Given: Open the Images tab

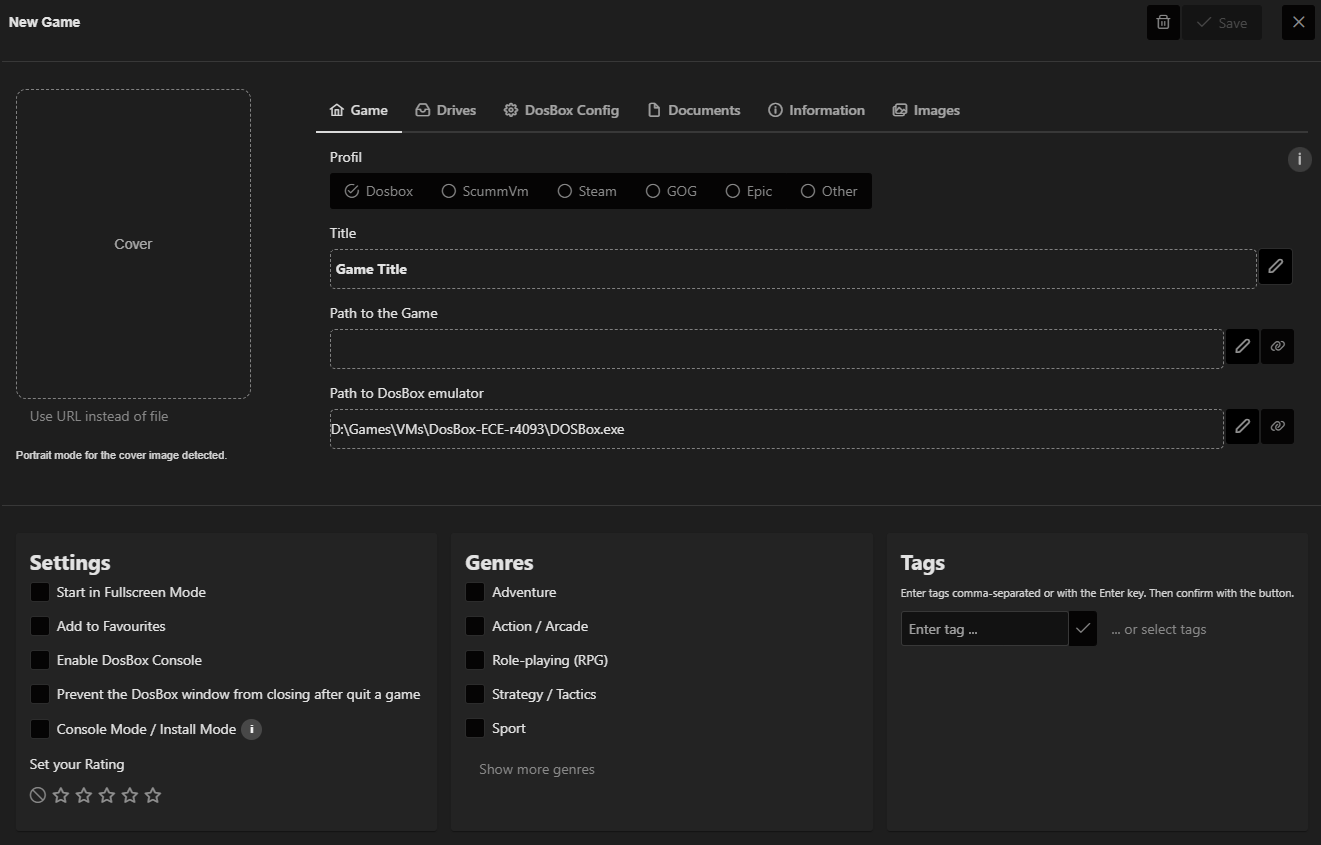Looking at the screenshot, I should [x=926, y=110].
